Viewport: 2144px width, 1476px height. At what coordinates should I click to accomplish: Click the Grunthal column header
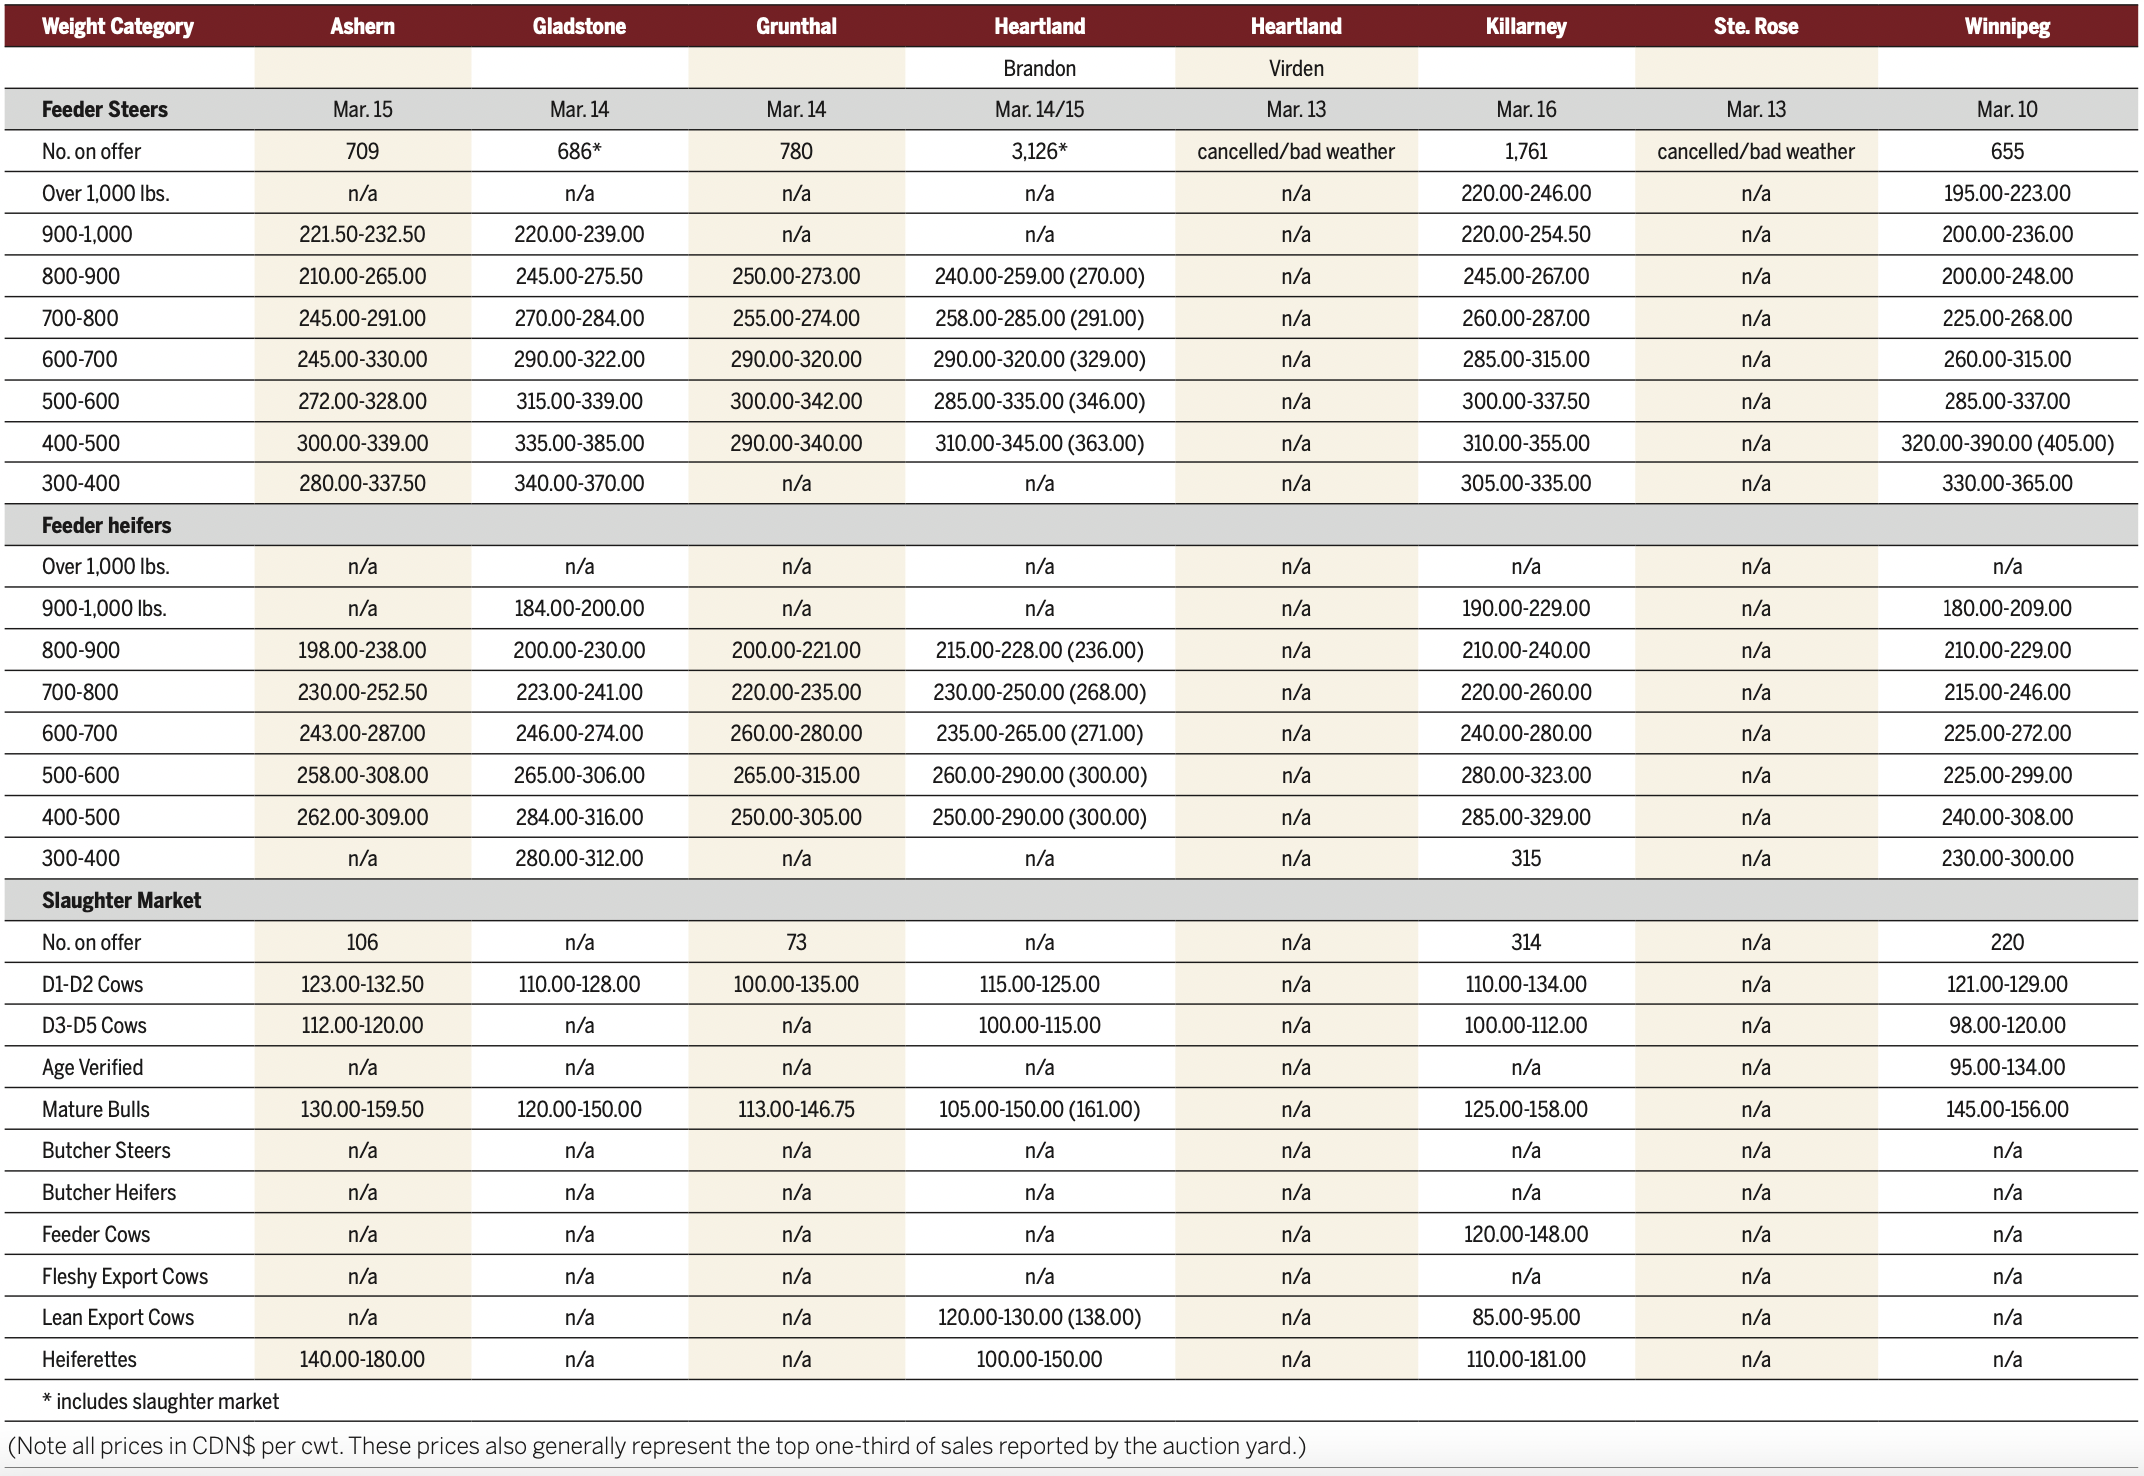[x=796, y=26]
